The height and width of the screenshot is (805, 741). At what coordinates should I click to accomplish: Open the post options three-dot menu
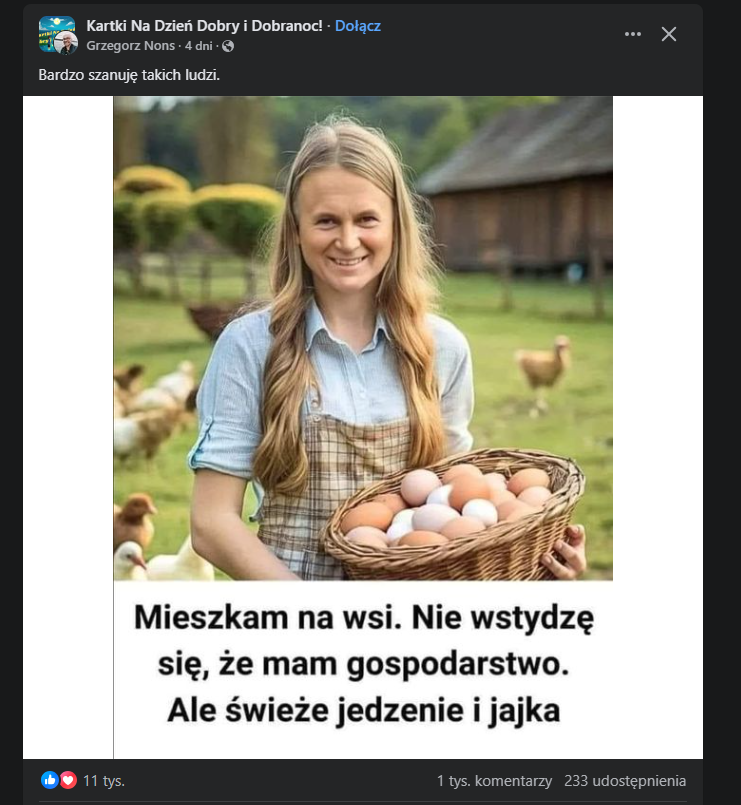click(632, 34)
